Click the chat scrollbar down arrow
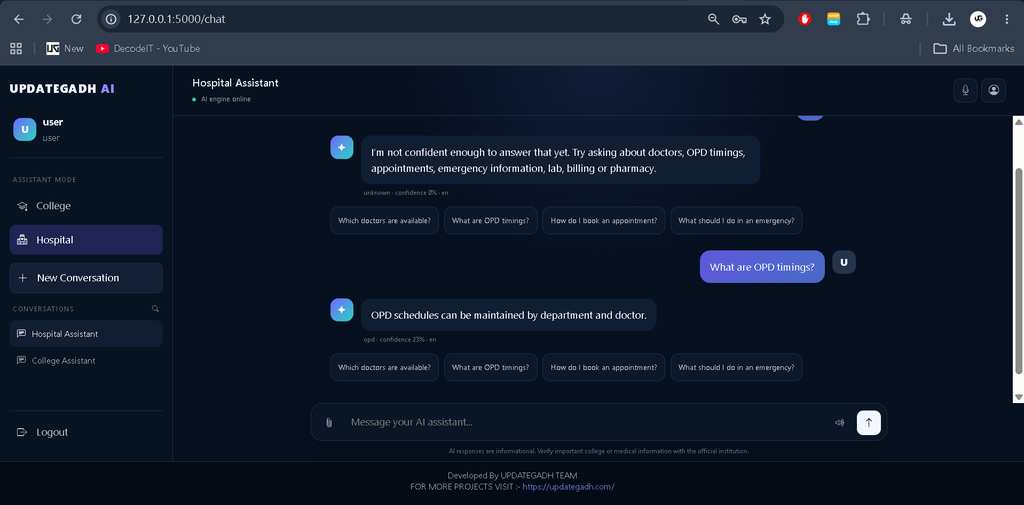The height and width of the screenshot is (505, 1024). 1018,397
